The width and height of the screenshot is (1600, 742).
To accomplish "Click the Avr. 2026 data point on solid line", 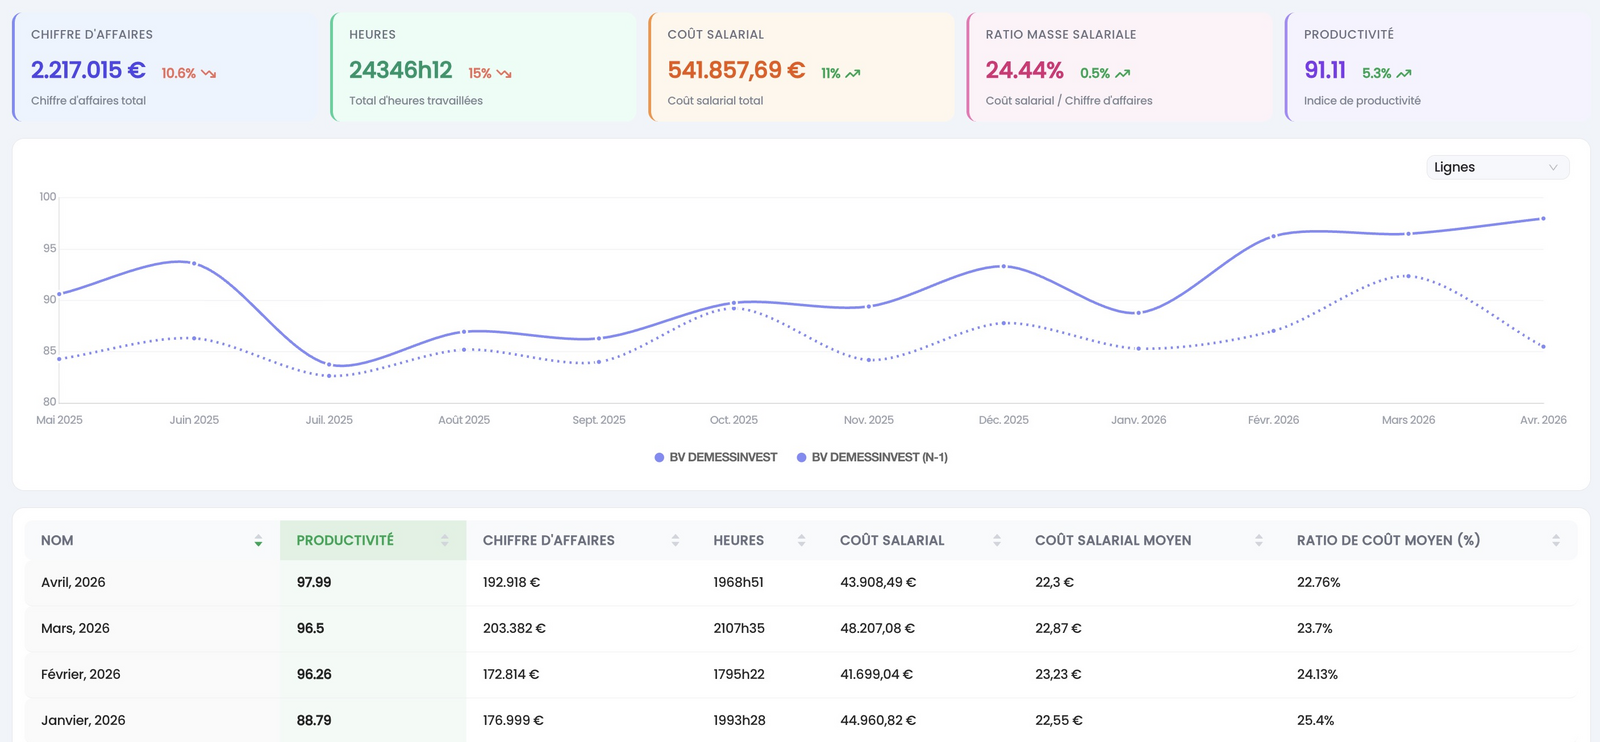I will [x=1543, y=218].
